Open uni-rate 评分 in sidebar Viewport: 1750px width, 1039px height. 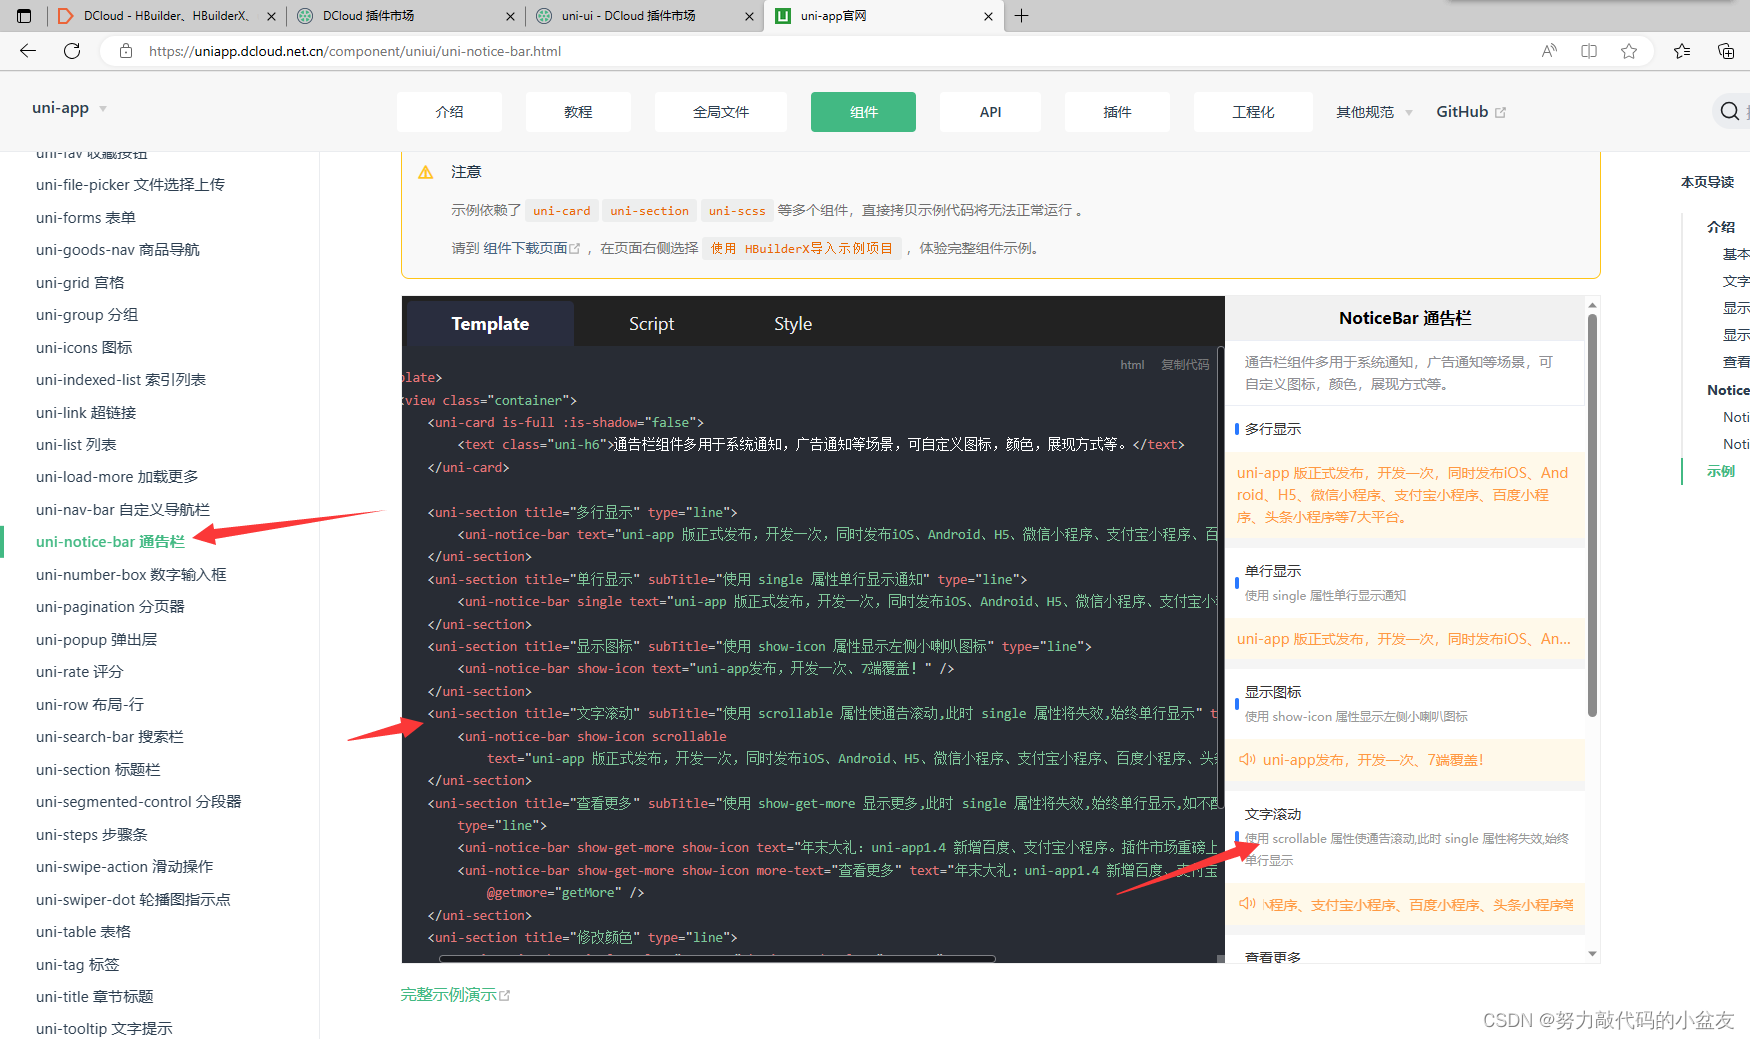[x=80, y=672]
